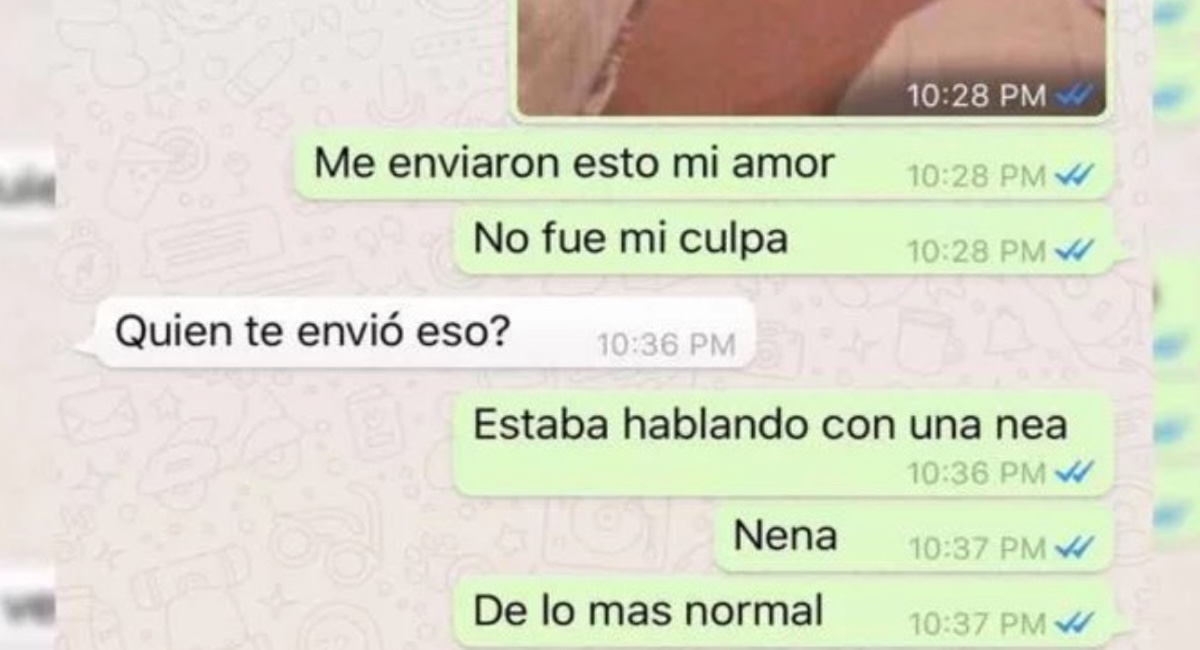Open the photo sent at 10:28 PM
The image size is (1200, 650).
[812, 58]
